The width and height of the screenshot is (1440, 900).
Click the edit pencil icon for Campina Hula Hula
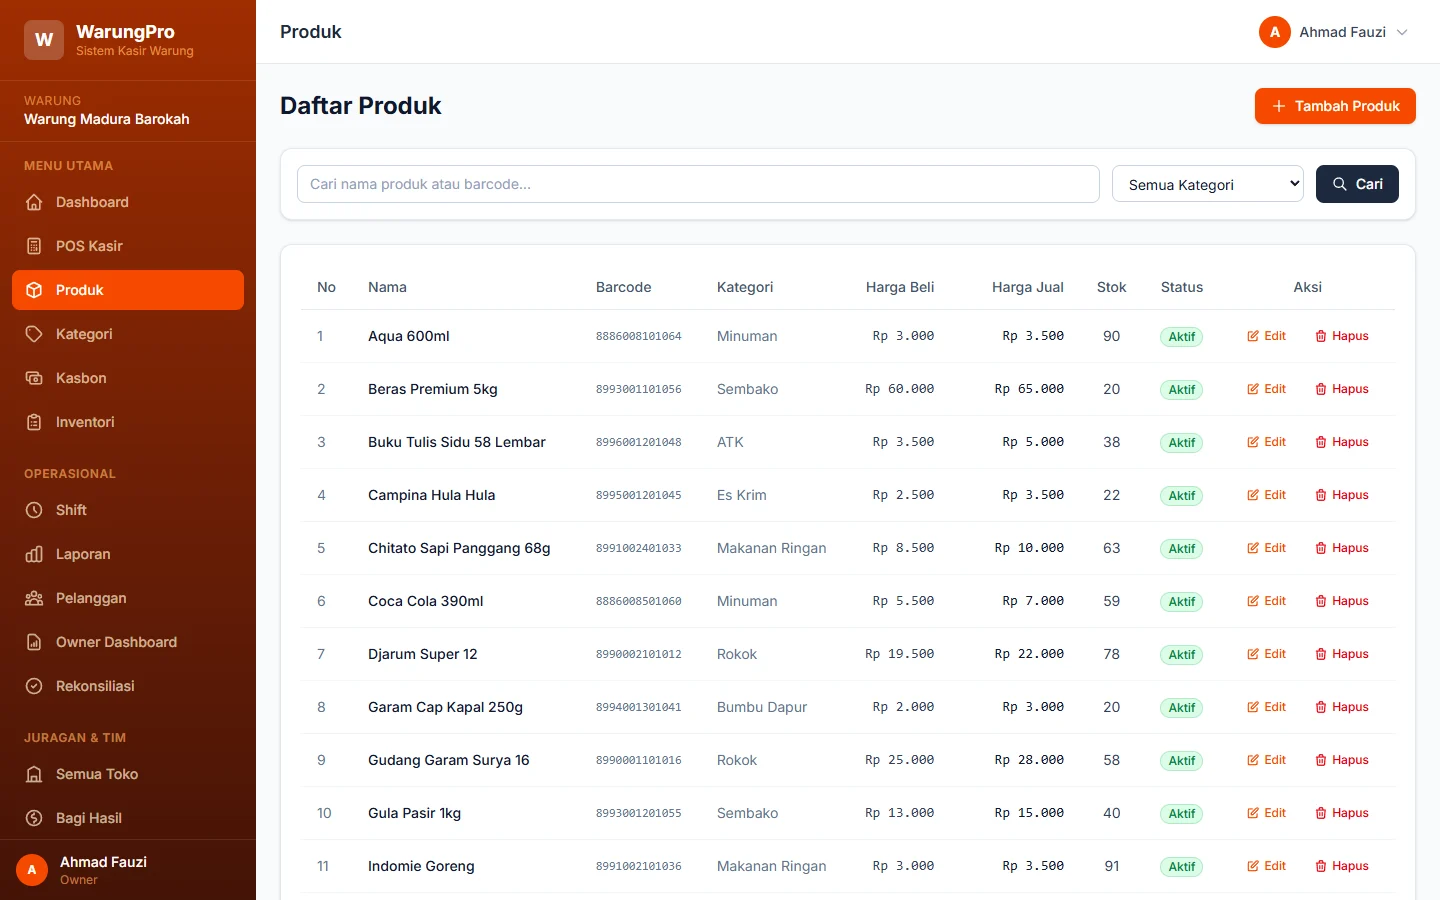click(1253, 495)
